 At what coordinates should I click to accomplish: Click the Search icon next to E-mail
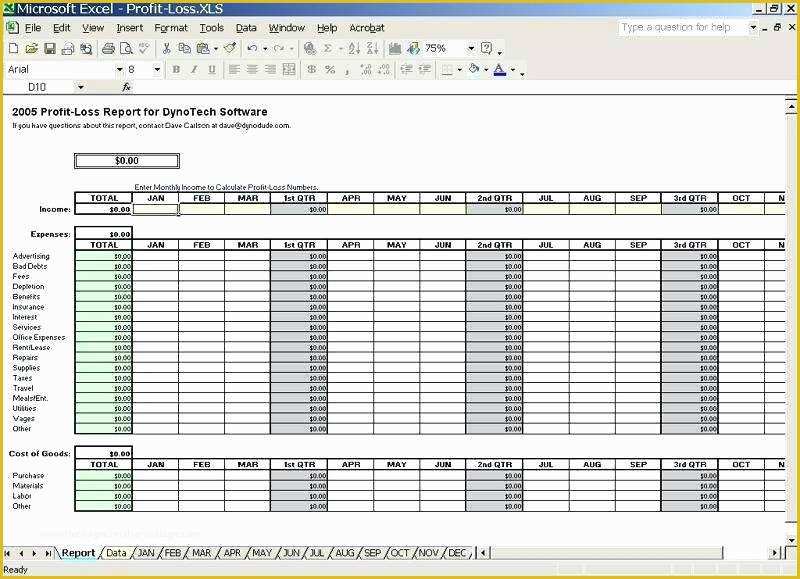pyautogui.click(x=86, y=48)
